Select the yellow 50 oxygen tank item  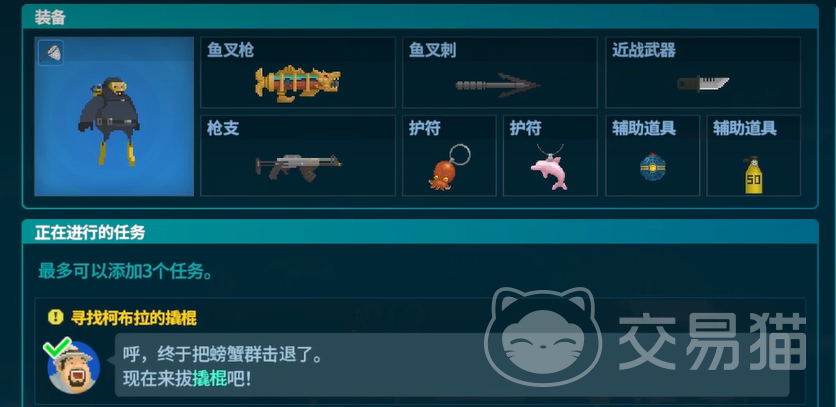pyautogui.click(x=753, y=175)
